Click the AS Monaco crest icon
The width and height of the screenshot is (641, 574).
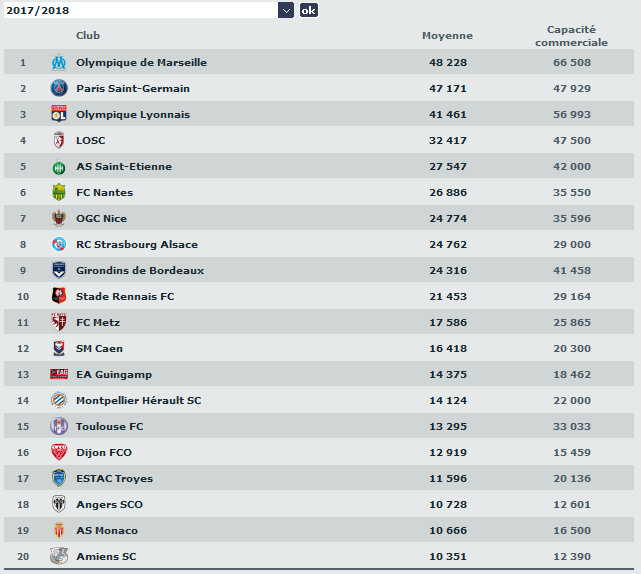(59, 530)
